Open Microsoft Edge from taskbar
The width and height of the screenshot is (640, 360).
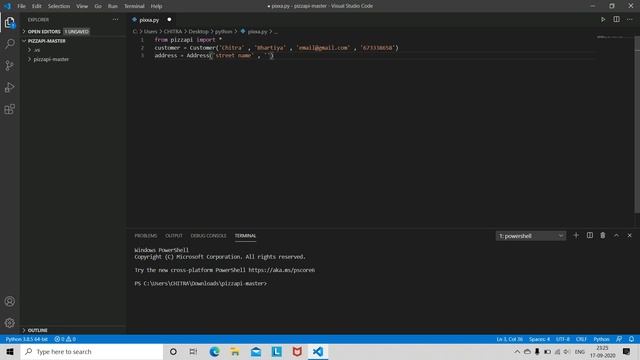coord(214,351)
